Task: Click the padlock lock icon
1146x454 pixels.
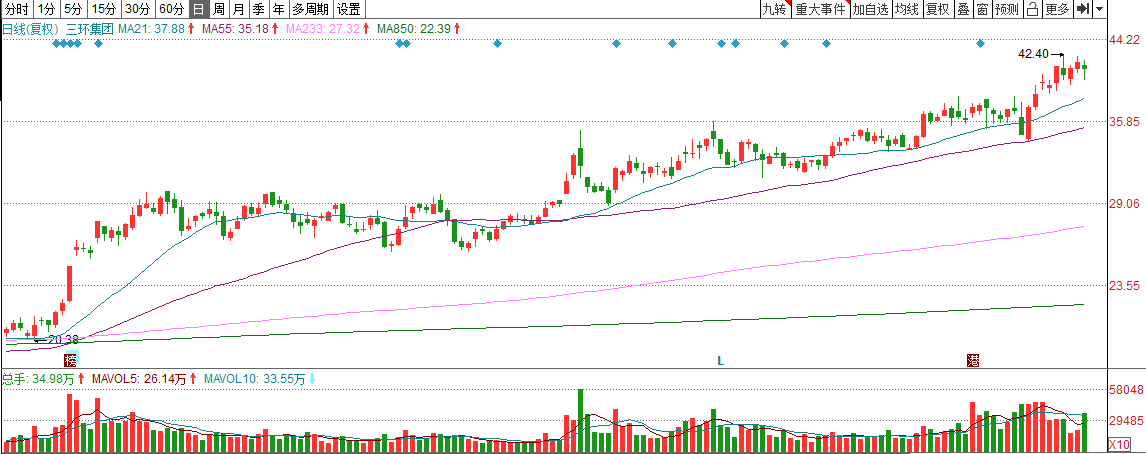Action: [1032, 10]
